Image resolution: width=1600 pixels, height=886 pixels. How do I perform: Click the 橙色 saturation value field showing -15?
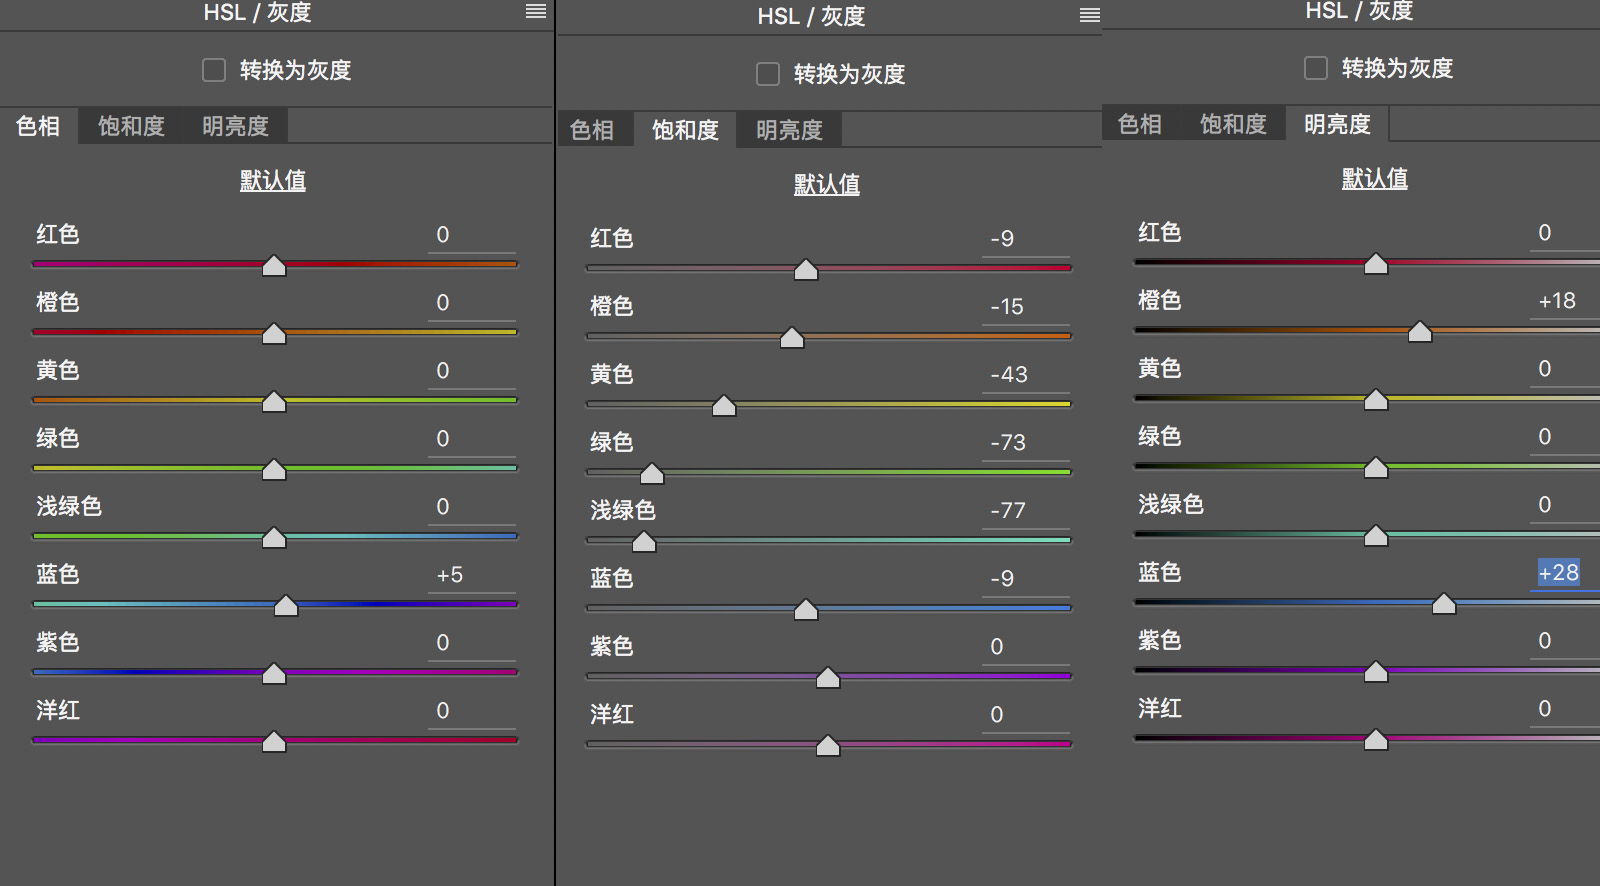1026,307
